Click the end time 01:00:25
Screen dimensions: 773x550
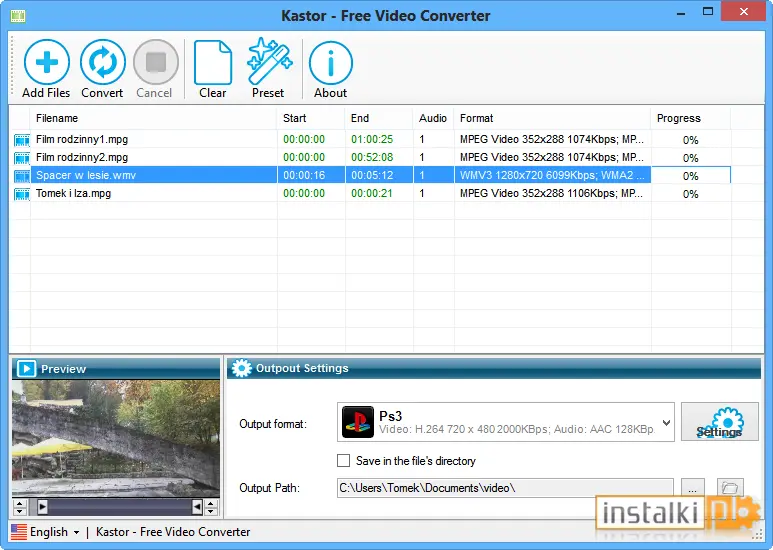click(x=372, y=139)
